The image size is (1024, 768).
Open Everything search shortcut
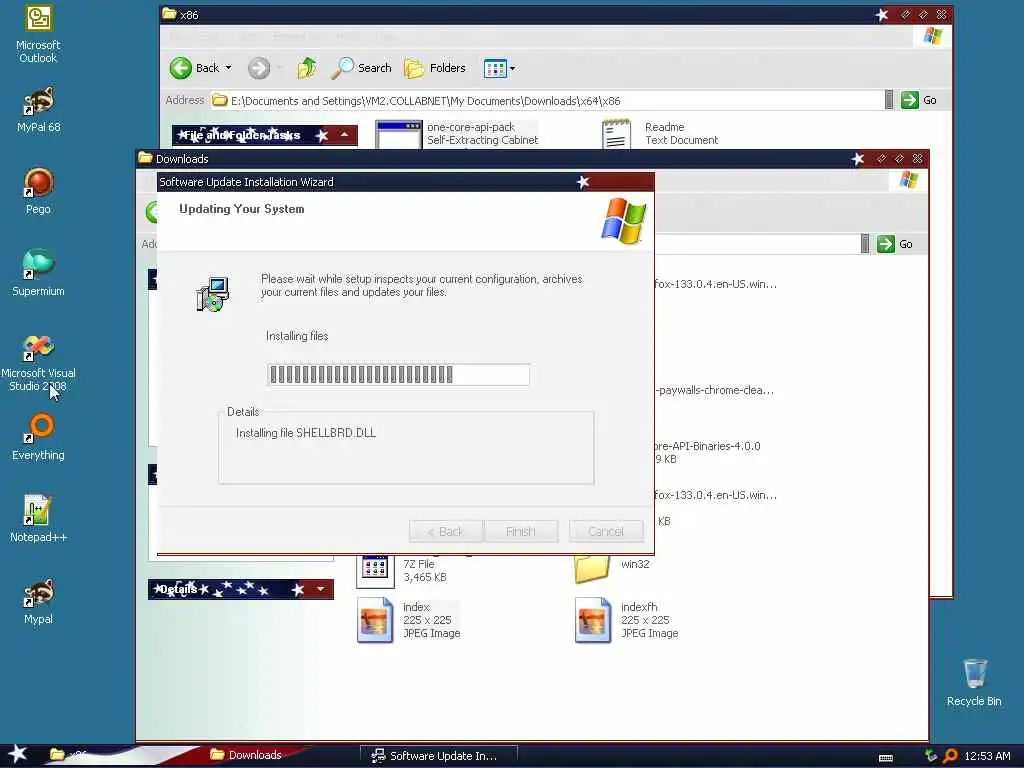point(38,437)
